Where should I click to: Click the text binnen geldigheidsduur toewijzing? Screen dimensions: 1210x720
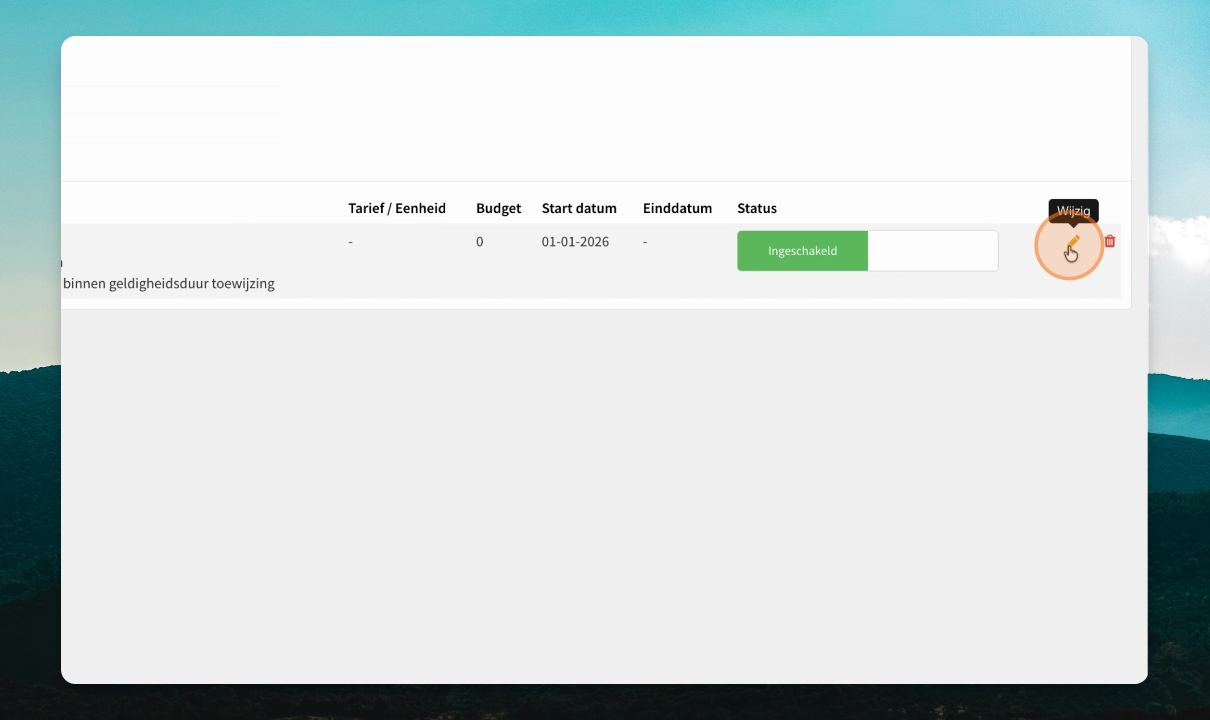169,283
